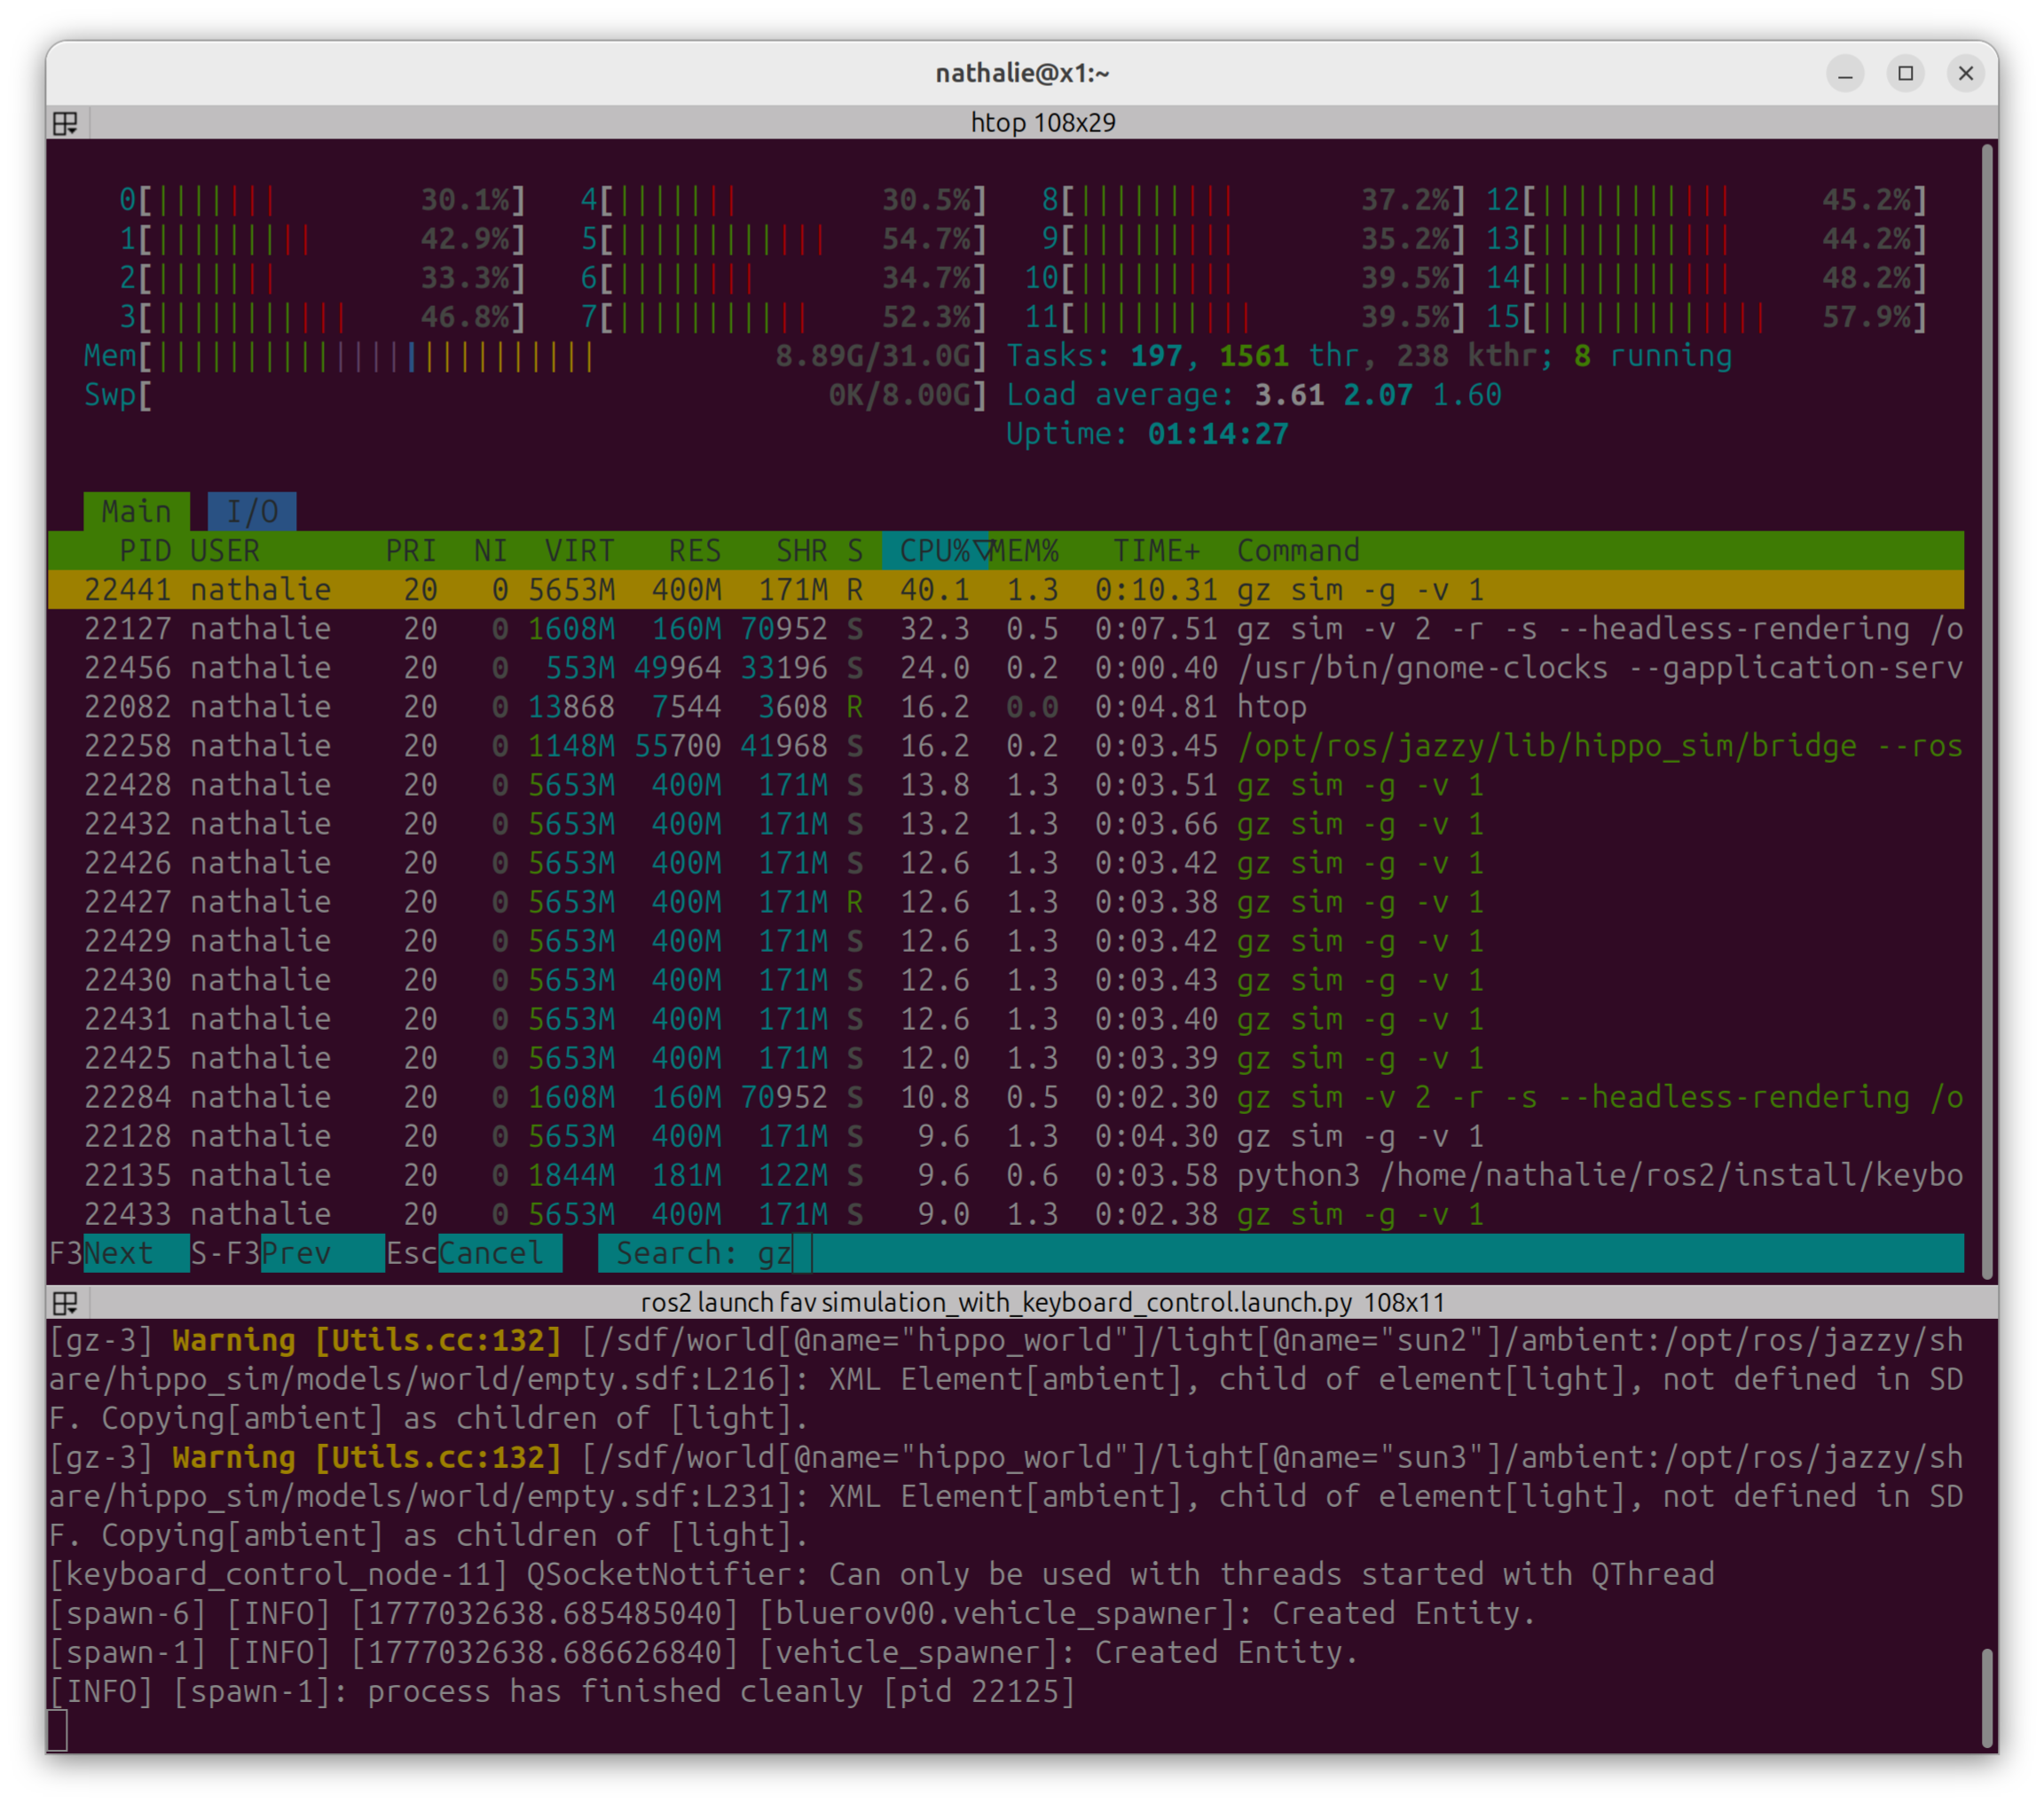Open the ros2 launch pane layout icon
The width and height of the screenshot is (2044, 1804).
(x=66, y=1302)
